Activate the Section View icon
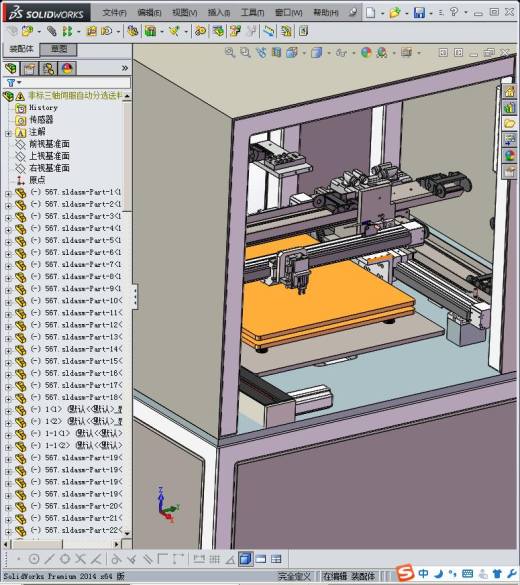The width and height of the screenshot is (520, 585). (x=276, y=53)
